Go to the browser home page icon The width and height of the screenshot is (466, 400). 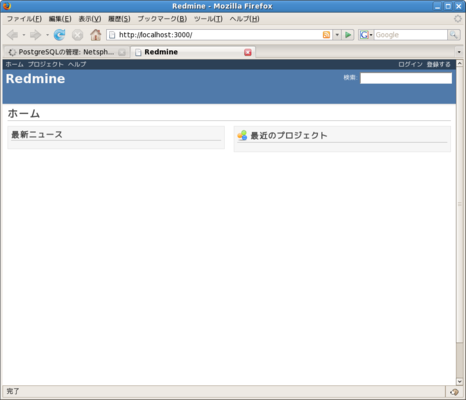[x=95, y=35]
